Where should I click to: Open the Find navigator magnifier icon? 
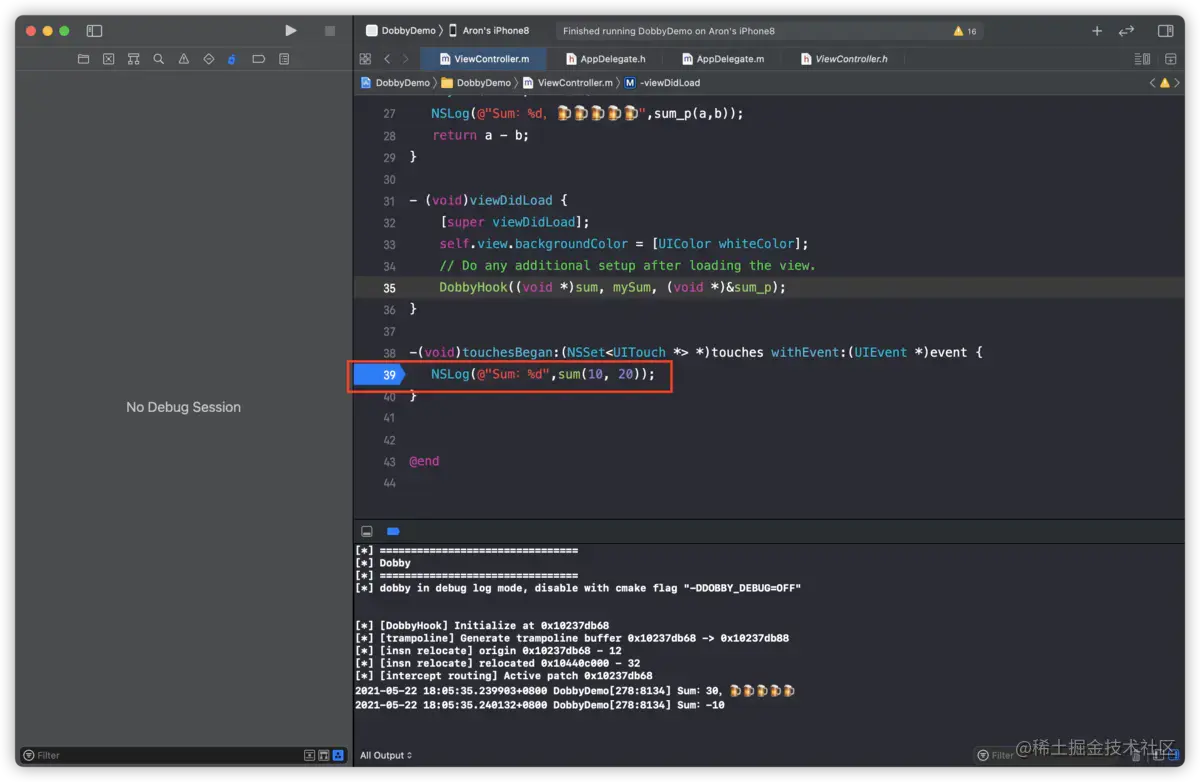pos(158,59)
